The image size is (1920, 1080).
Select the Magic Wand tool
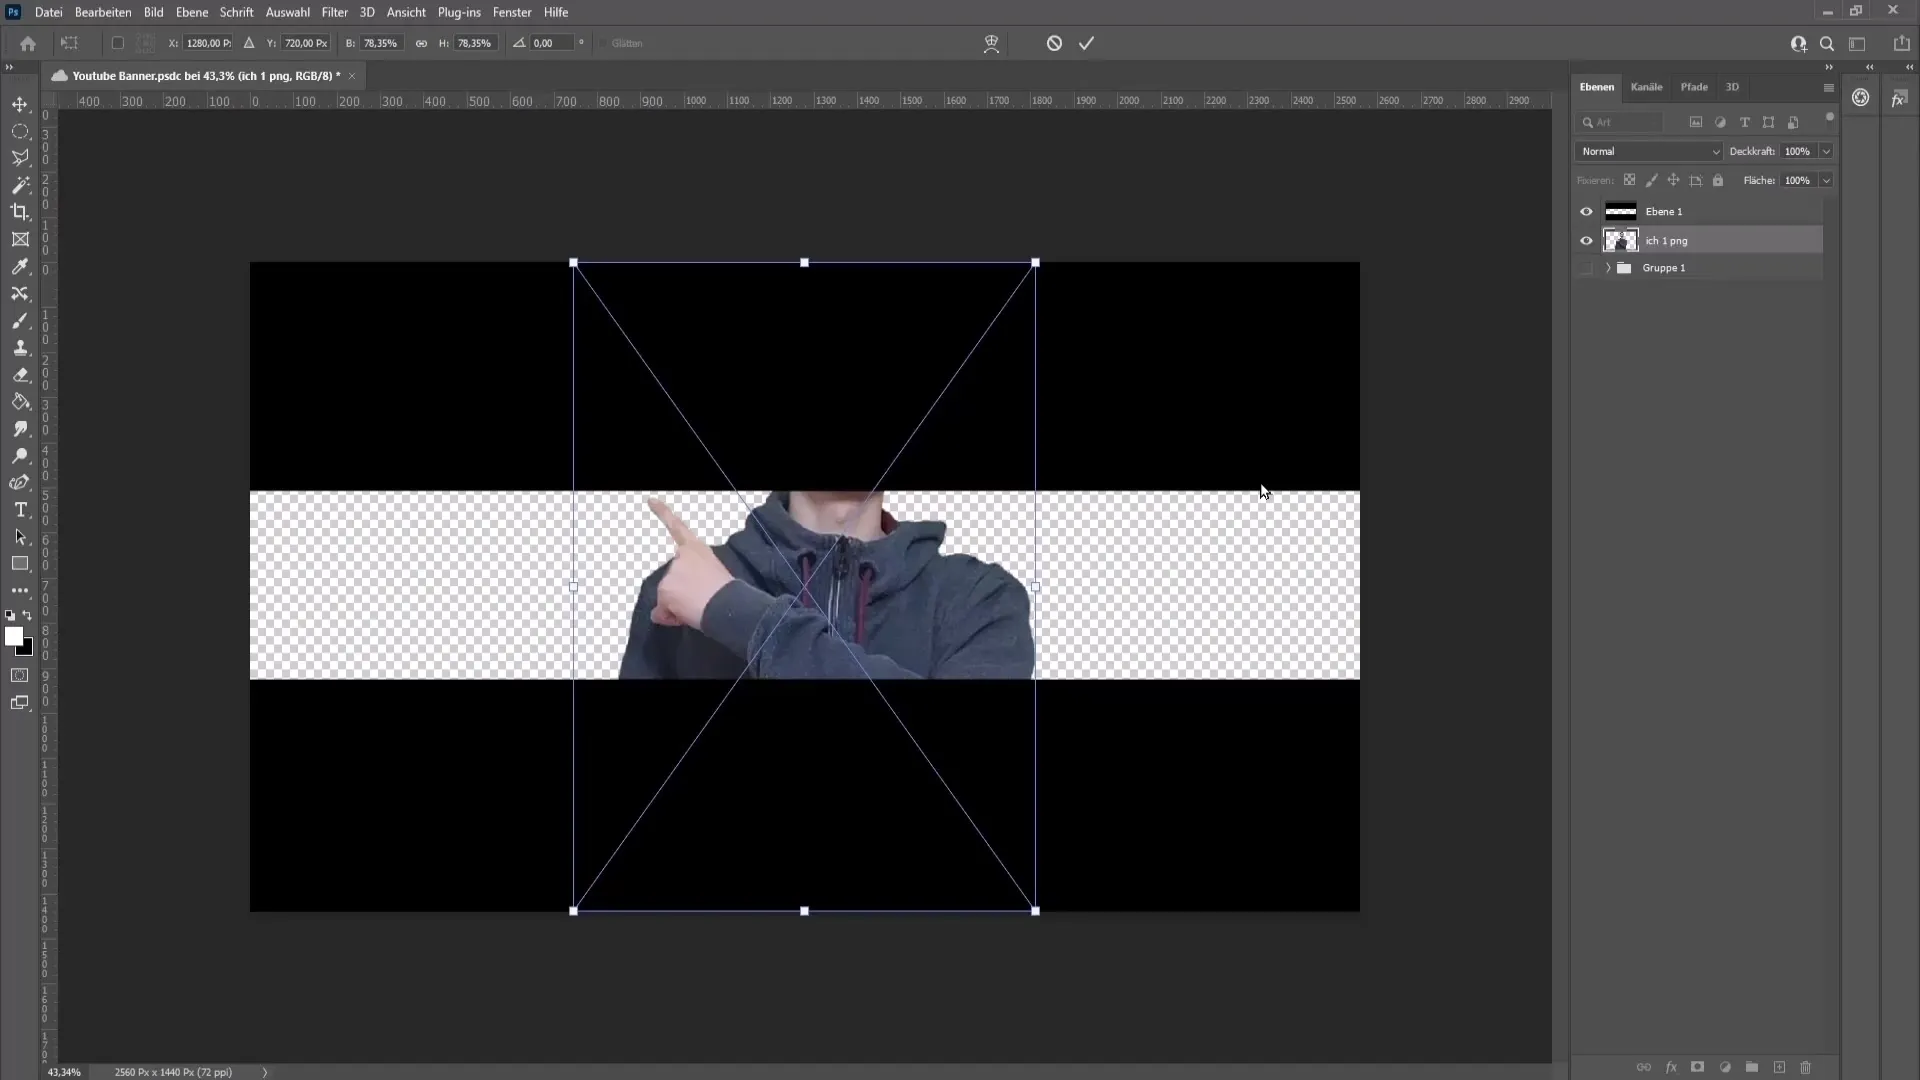pos(20,185)
